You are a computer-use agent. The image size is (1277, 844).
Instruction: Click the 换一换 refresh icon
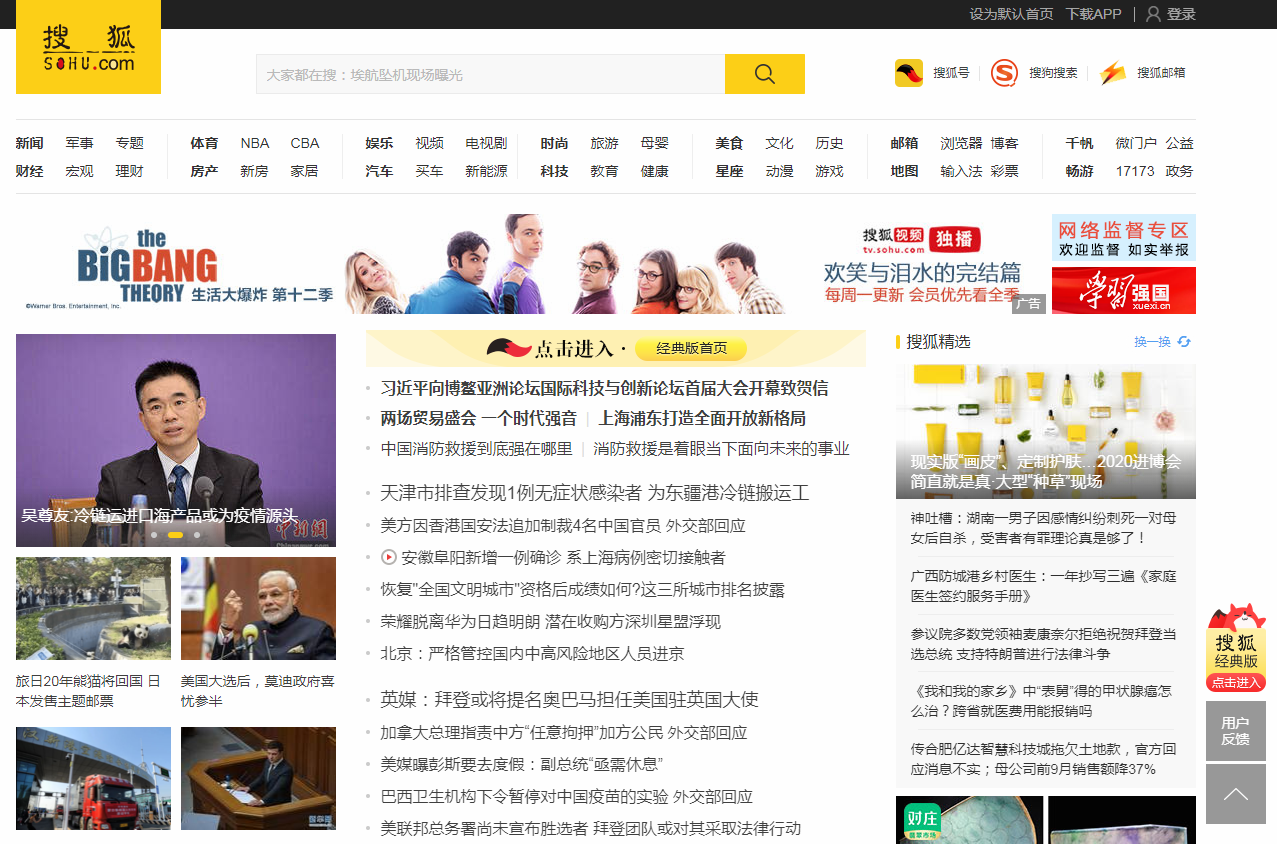pos(1184,342)
